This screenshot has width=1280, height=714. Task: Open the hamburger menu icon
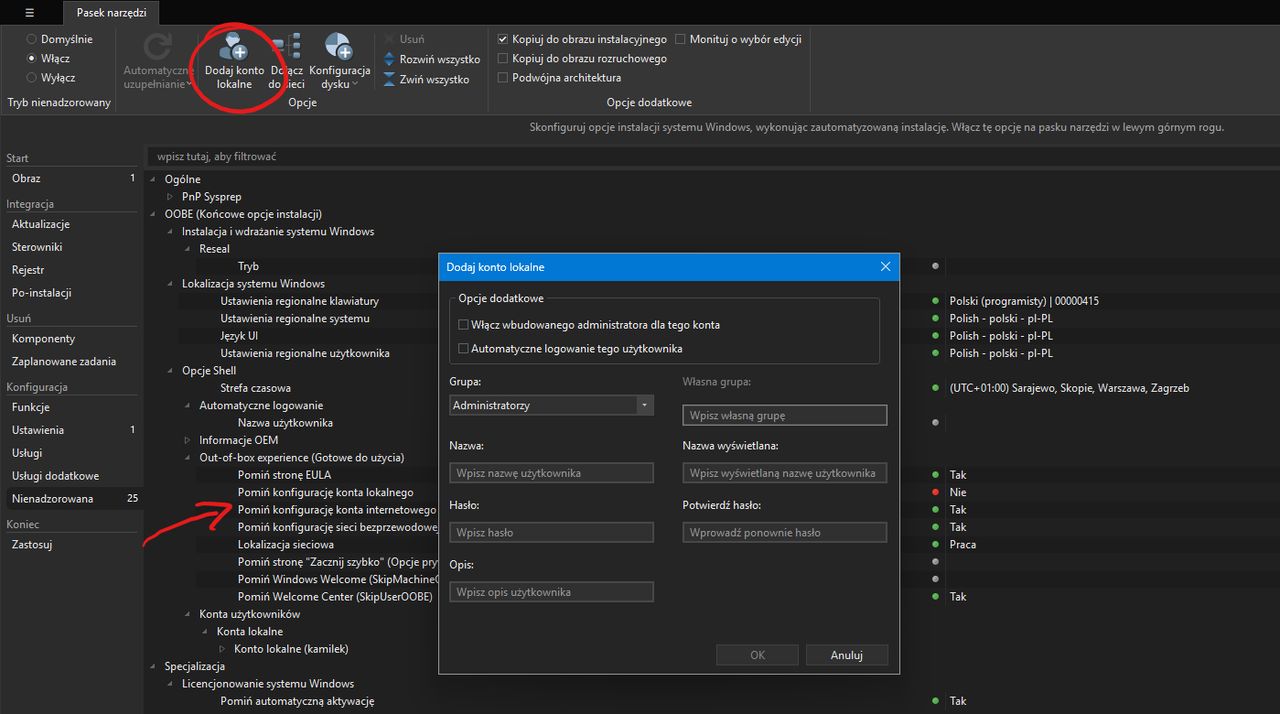30,13
